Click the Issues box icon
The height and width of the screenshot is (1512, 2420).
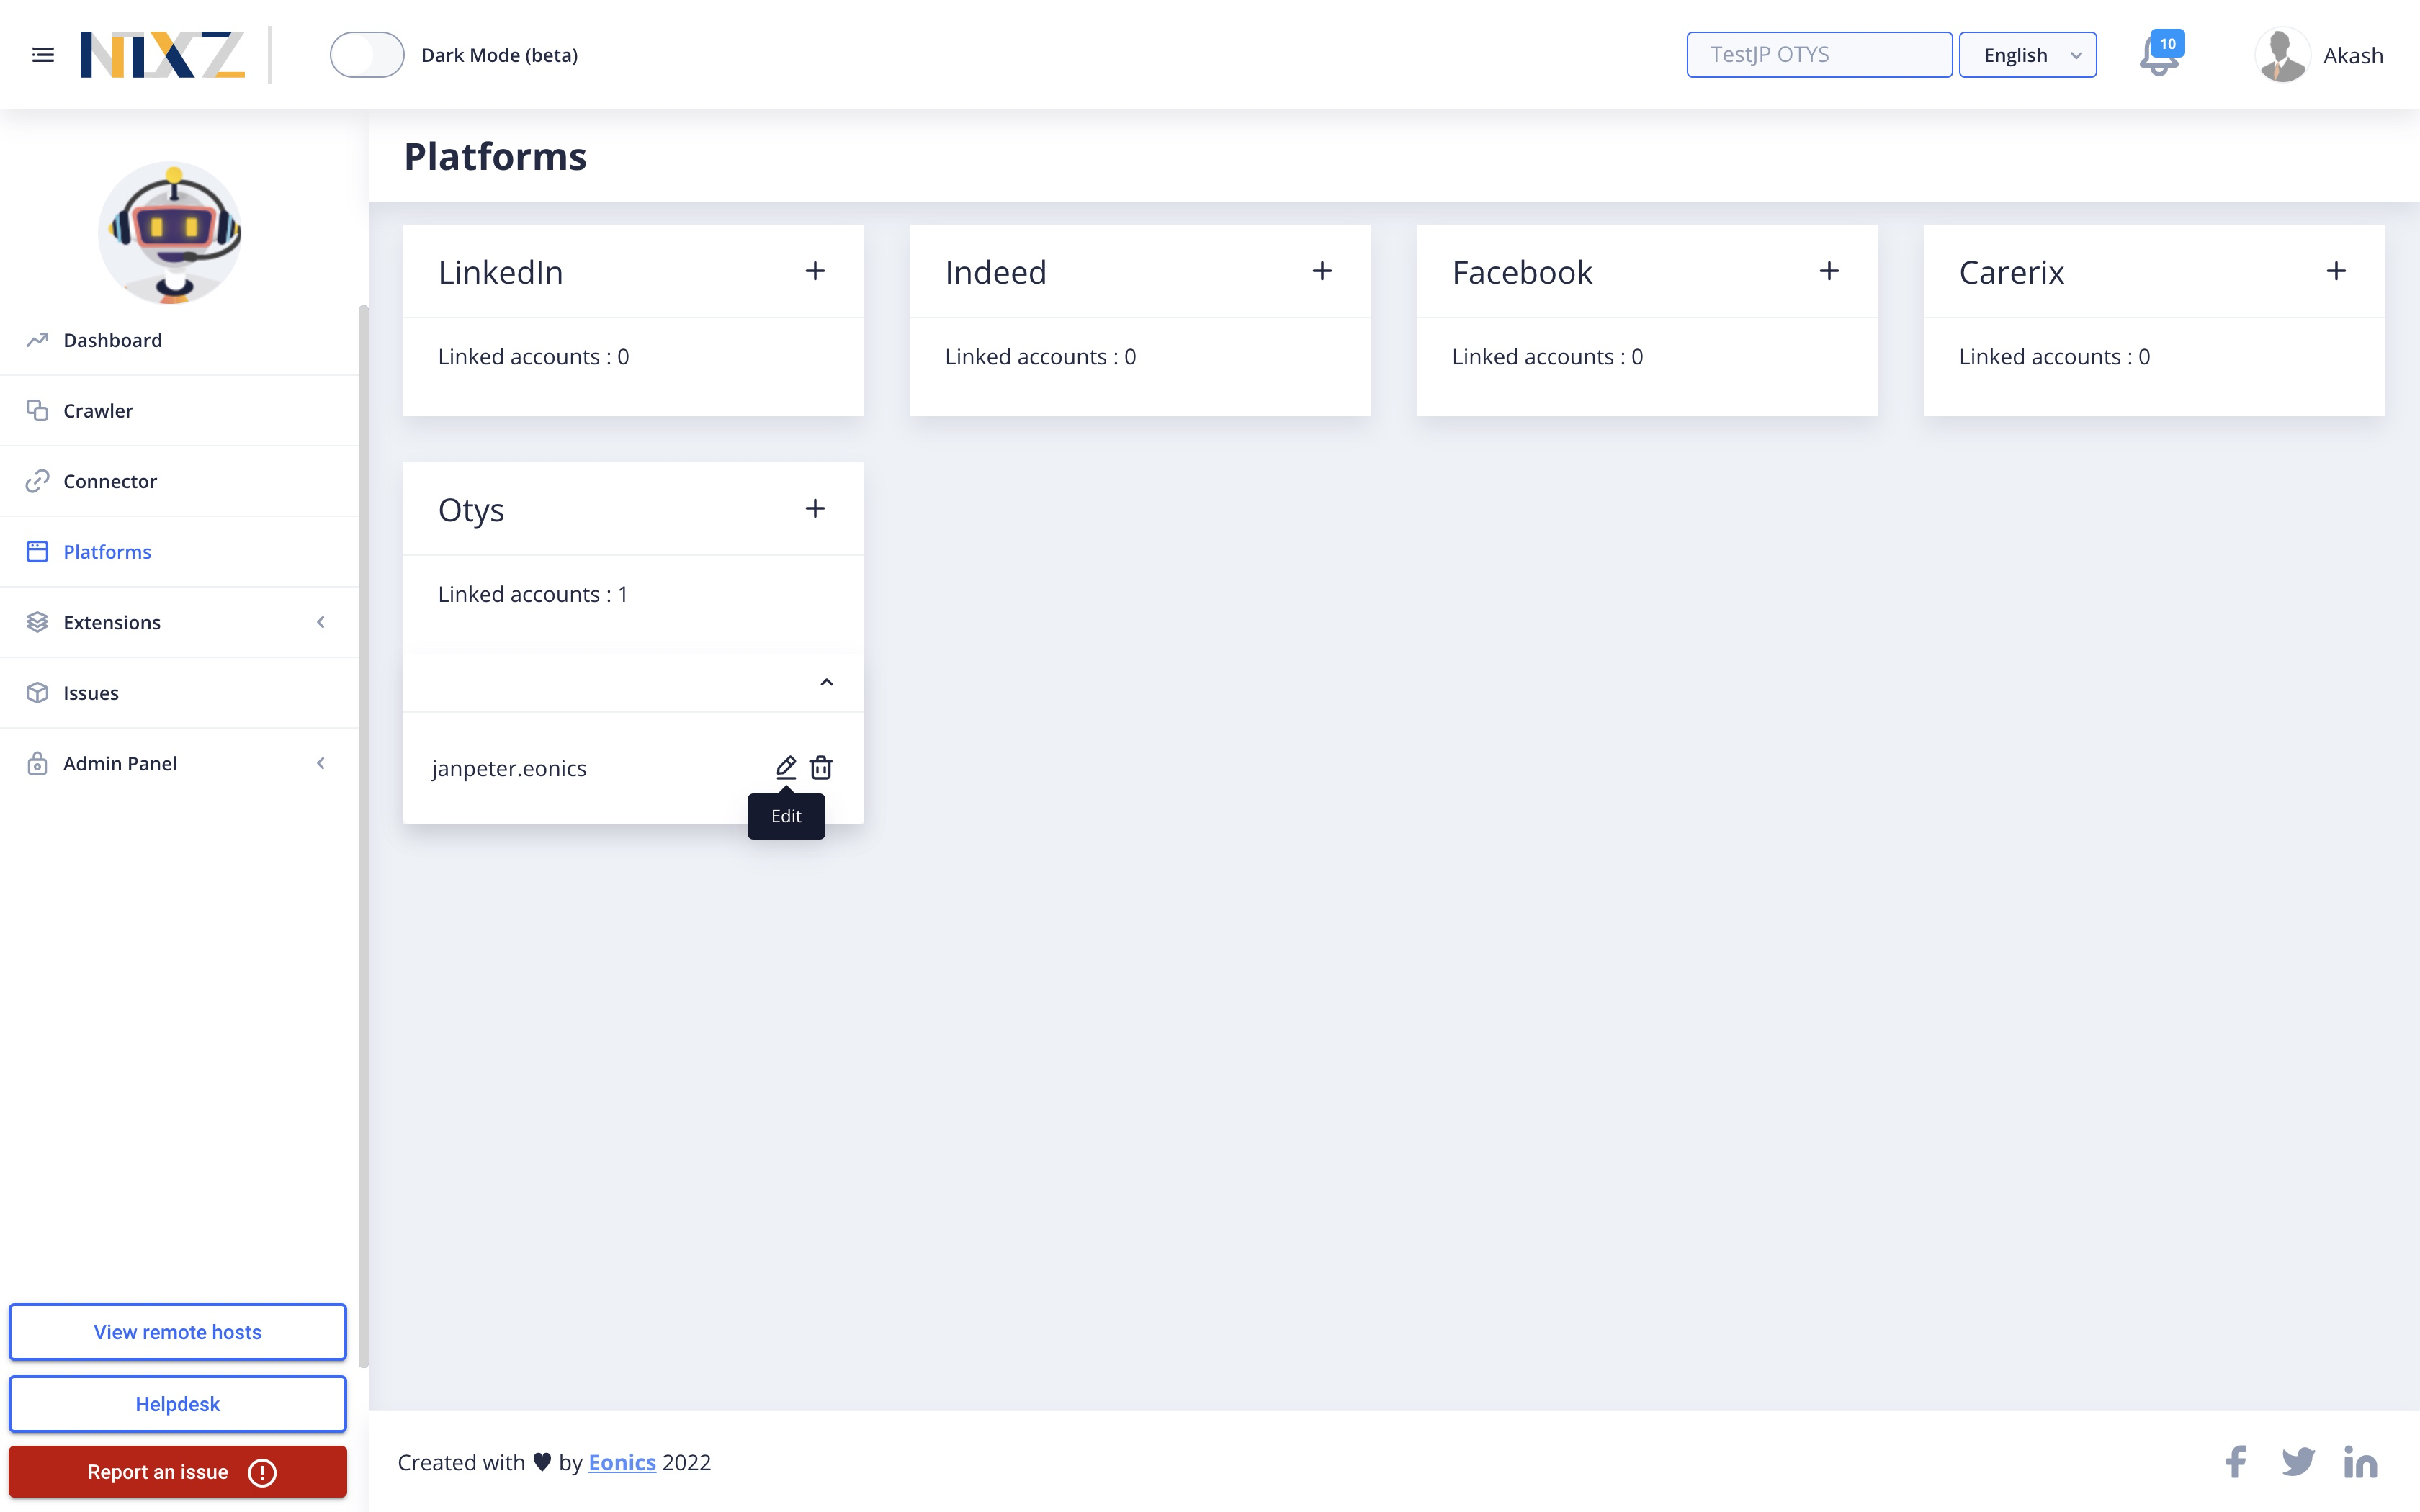[37, 693]
